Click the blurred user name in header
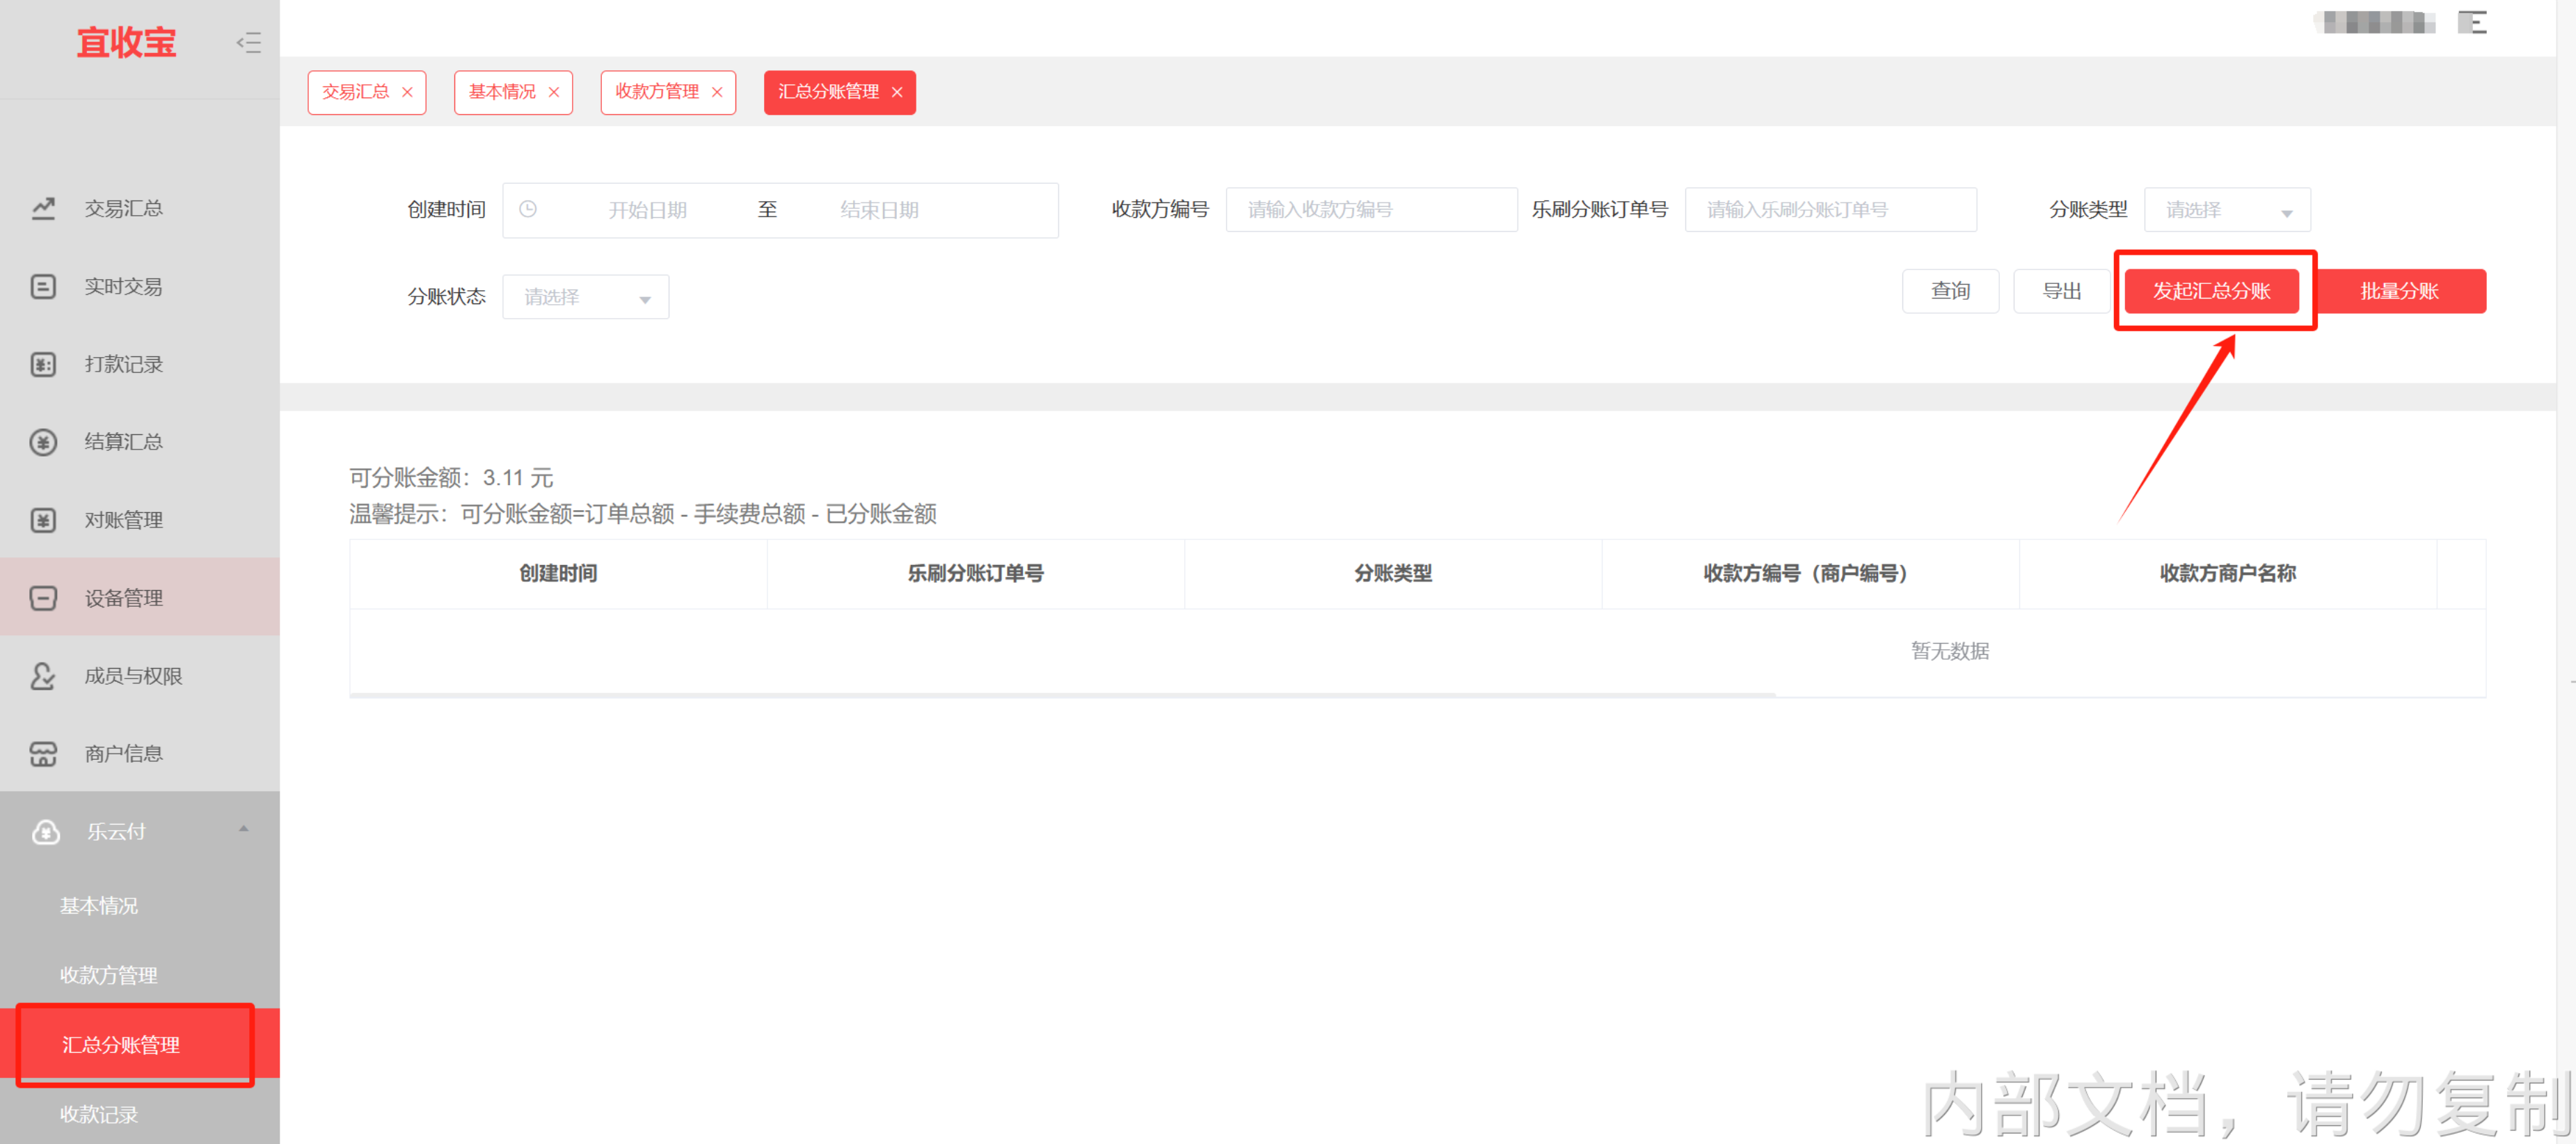Image resolution: width=2576 pixels, height=1144 pixels. point(2374,22)
